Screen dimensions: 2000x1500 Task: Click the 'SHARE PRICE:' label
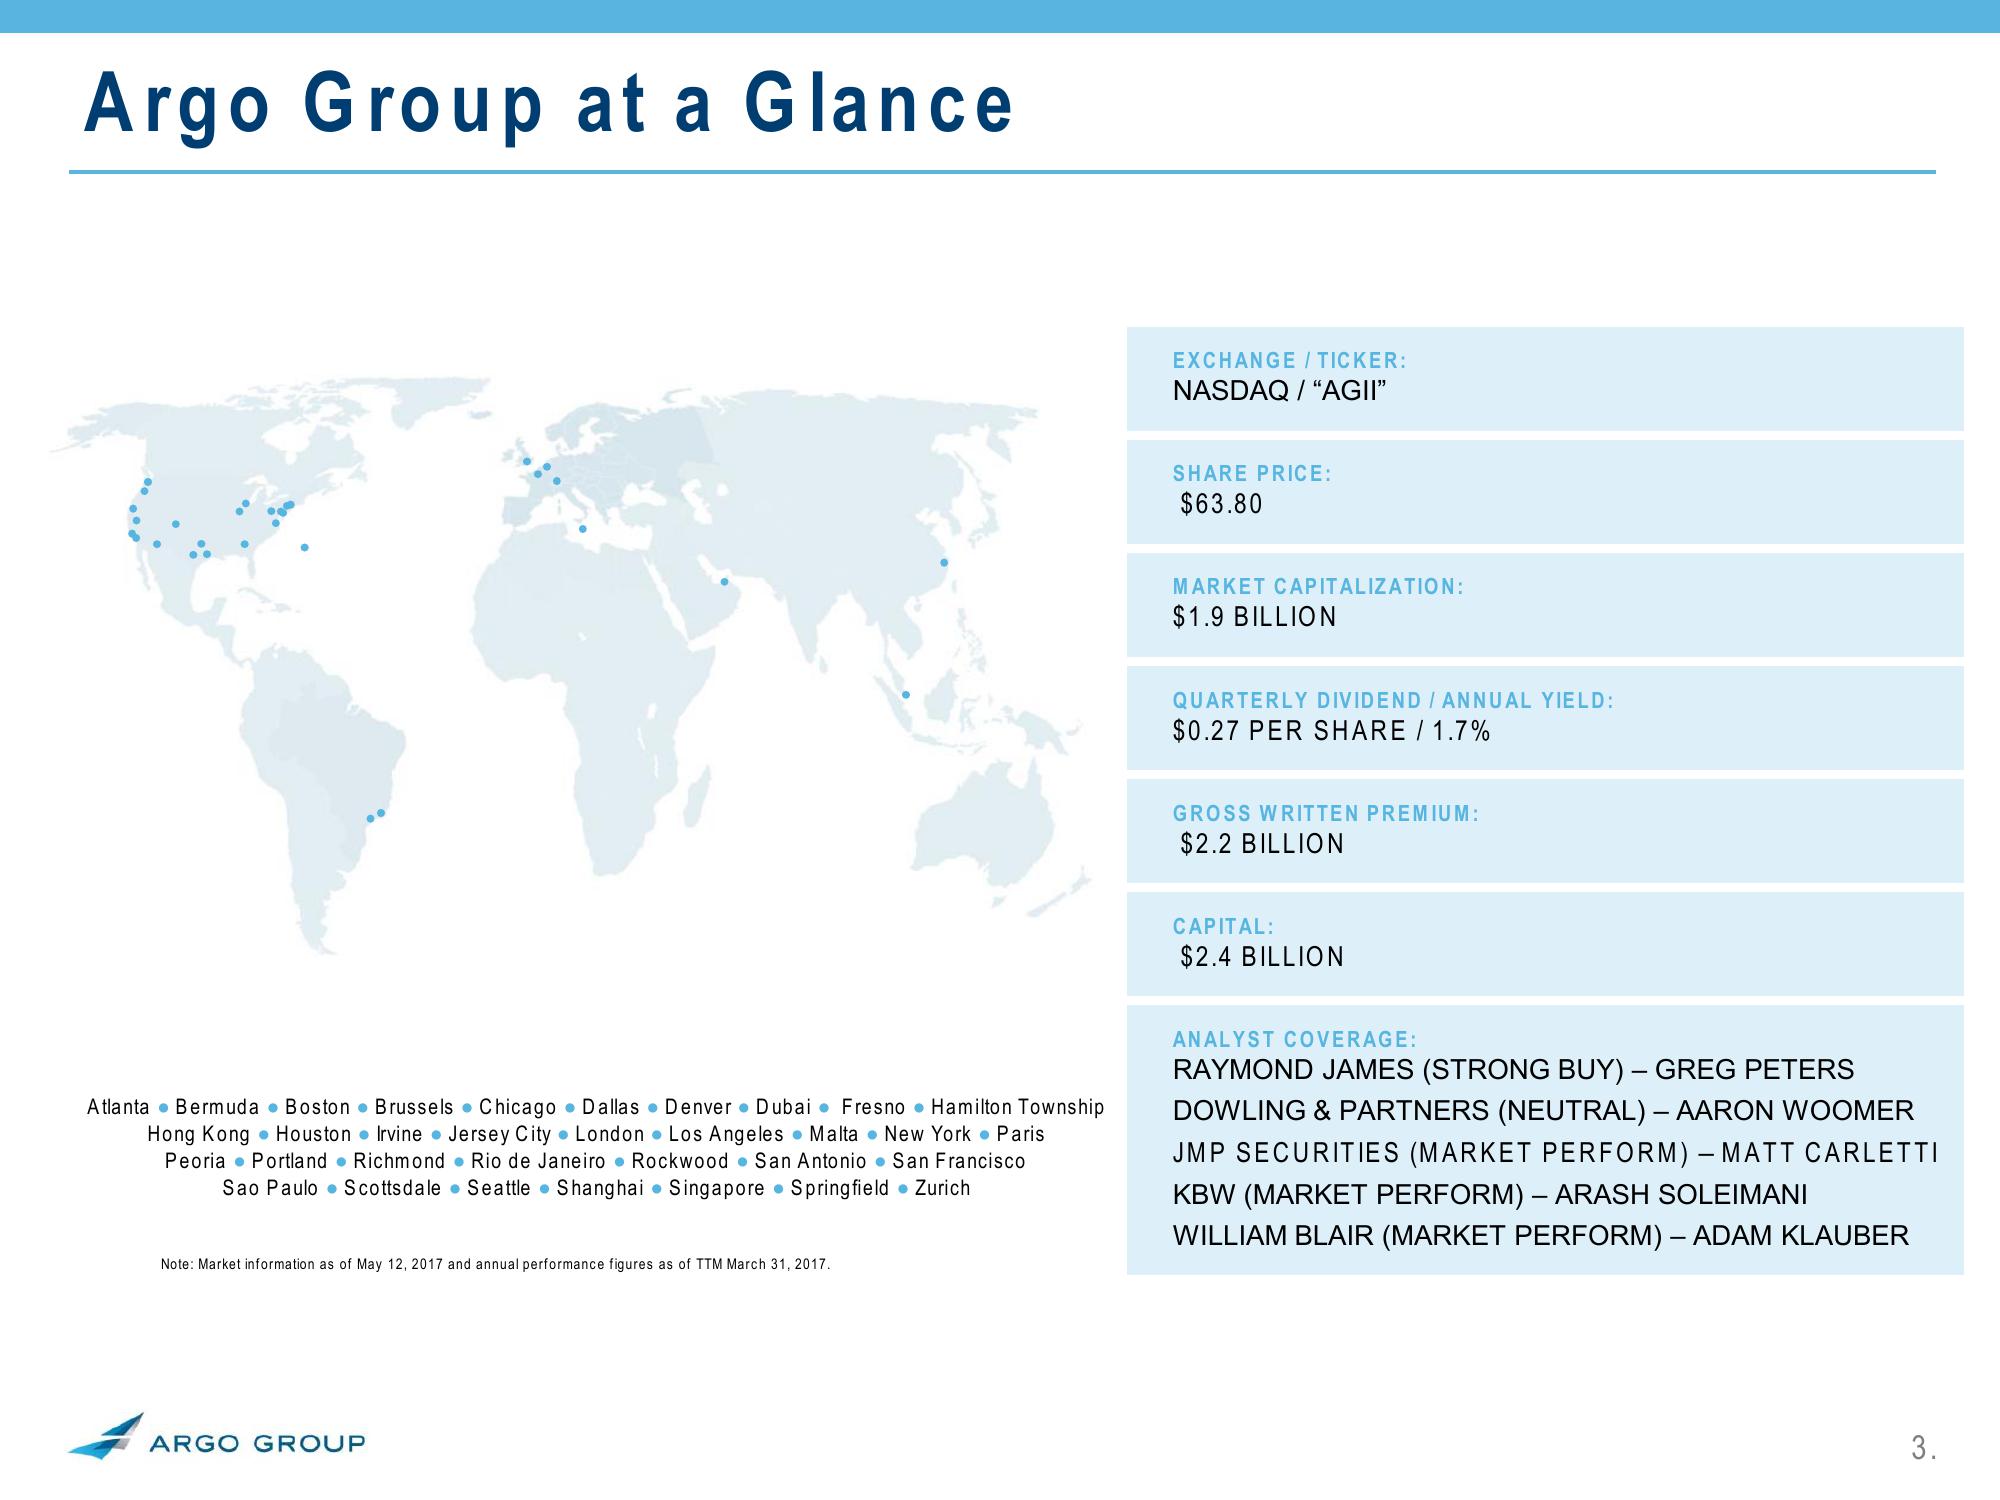[1252, 473]
